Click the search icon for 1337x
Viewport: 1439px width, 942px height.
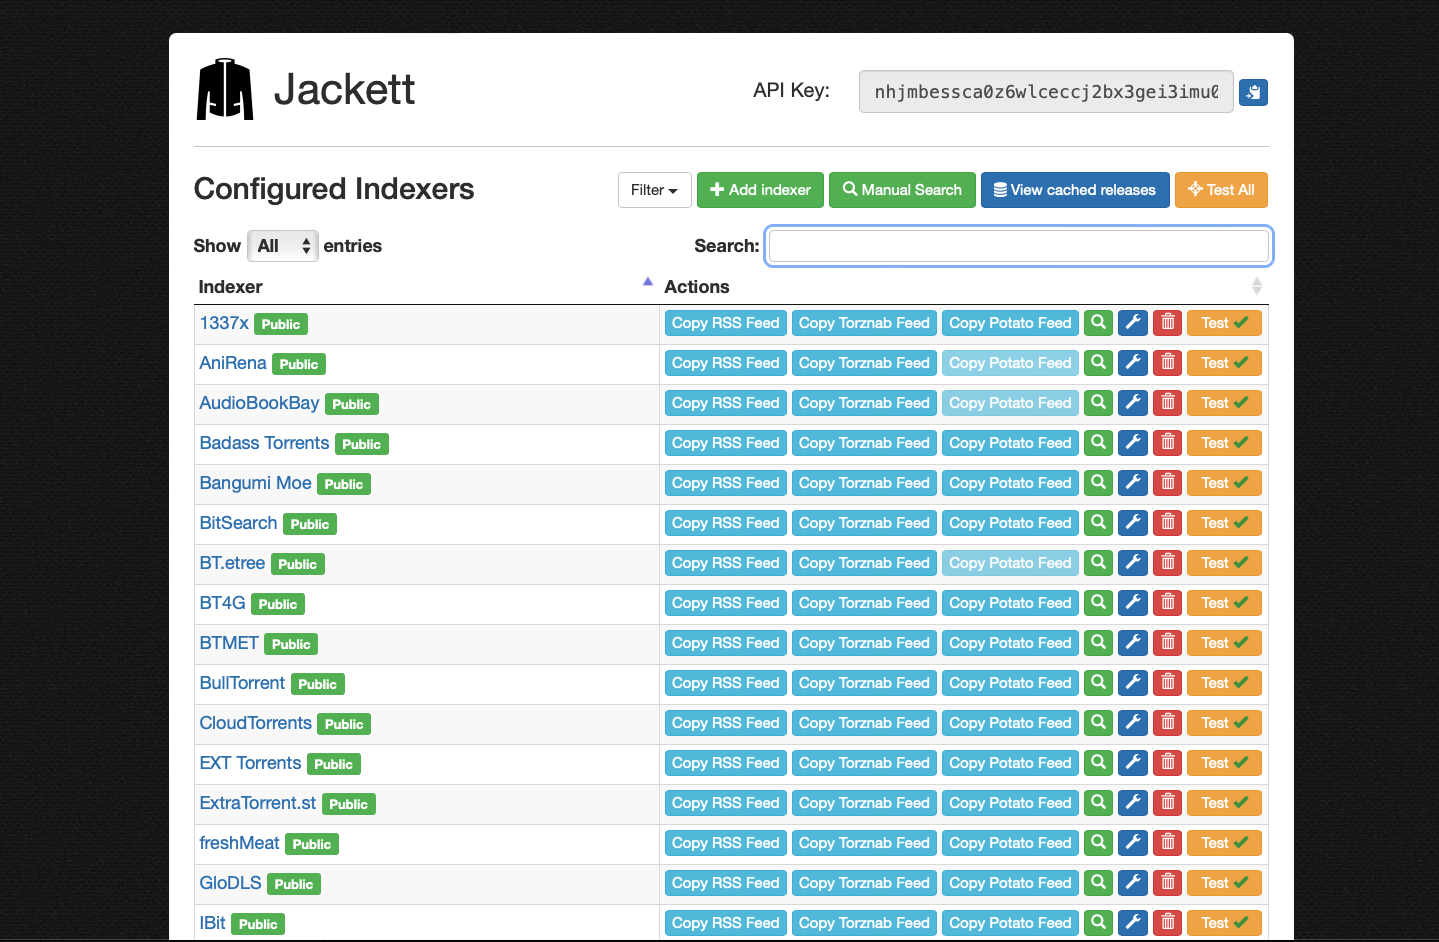click(x=1098, y=323)
